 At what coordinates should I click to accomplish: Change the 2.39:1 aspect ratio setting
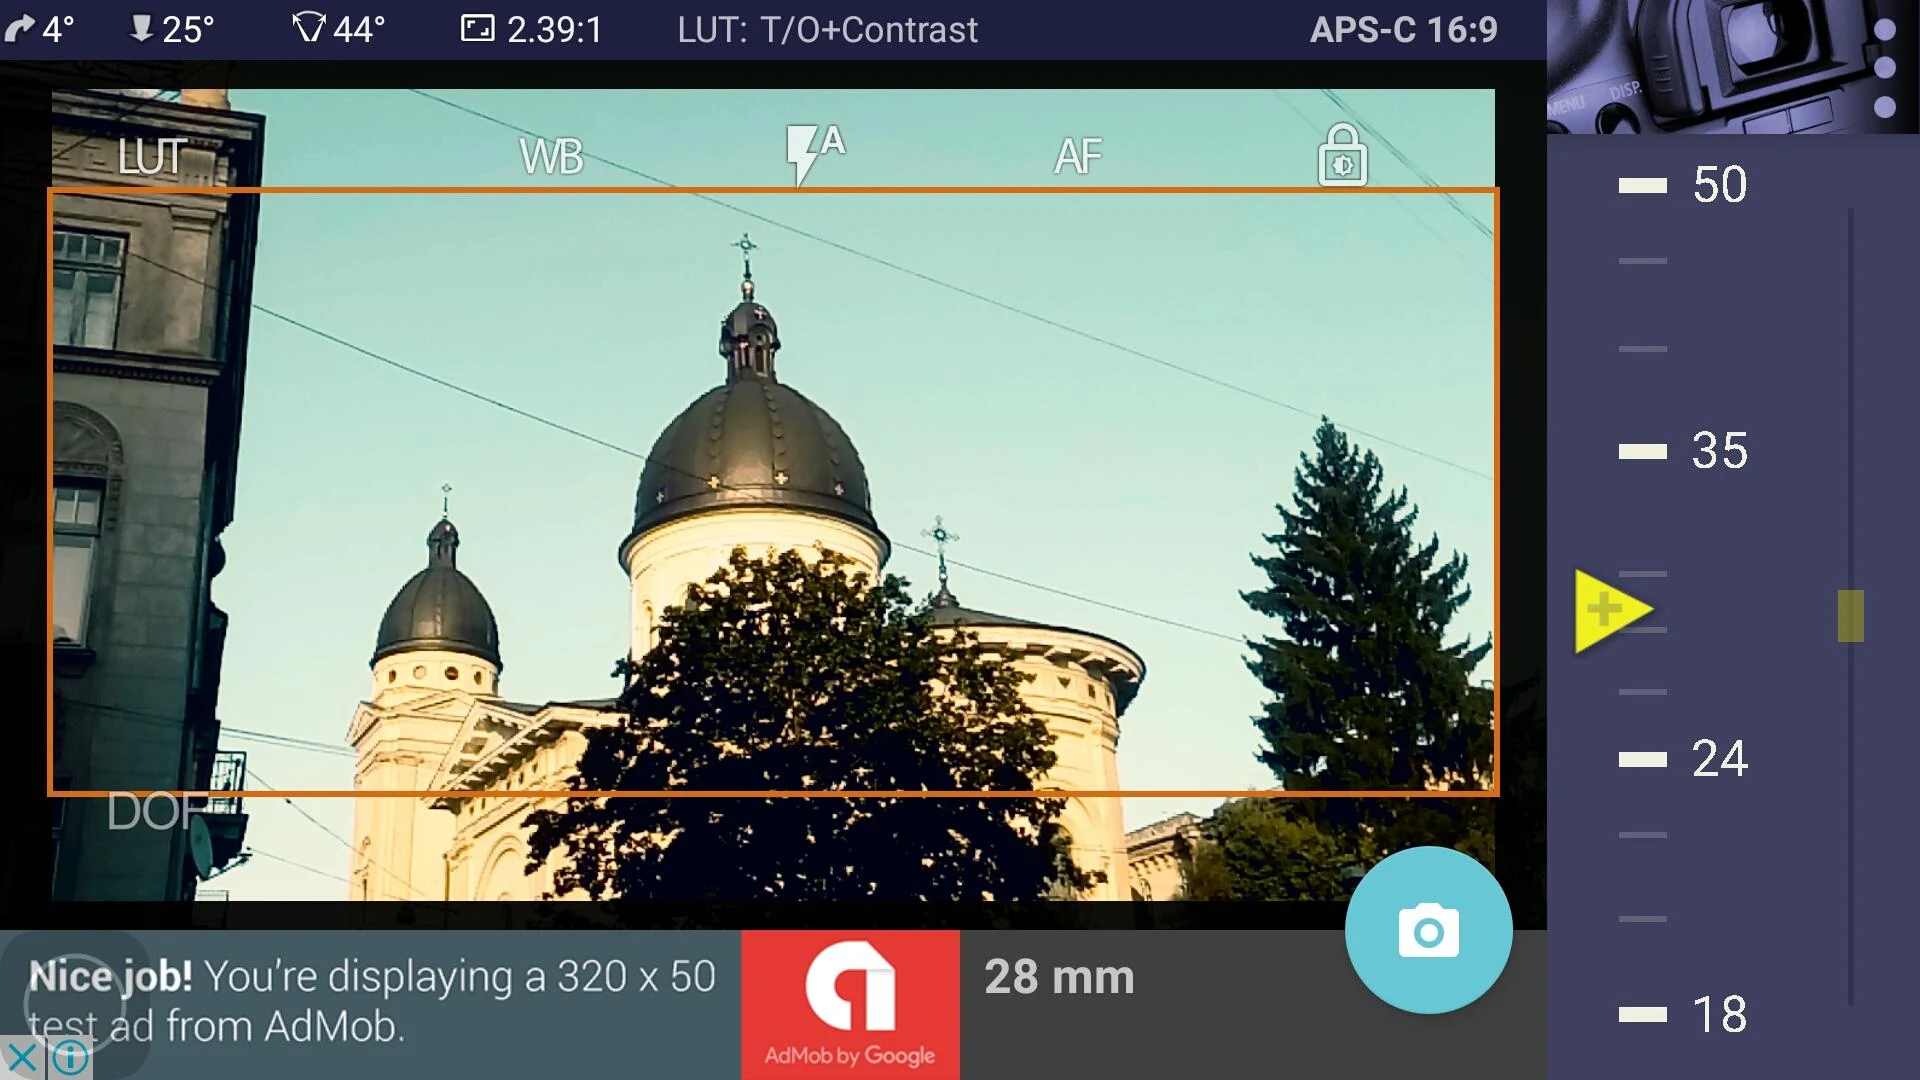(x=531, y=29)
